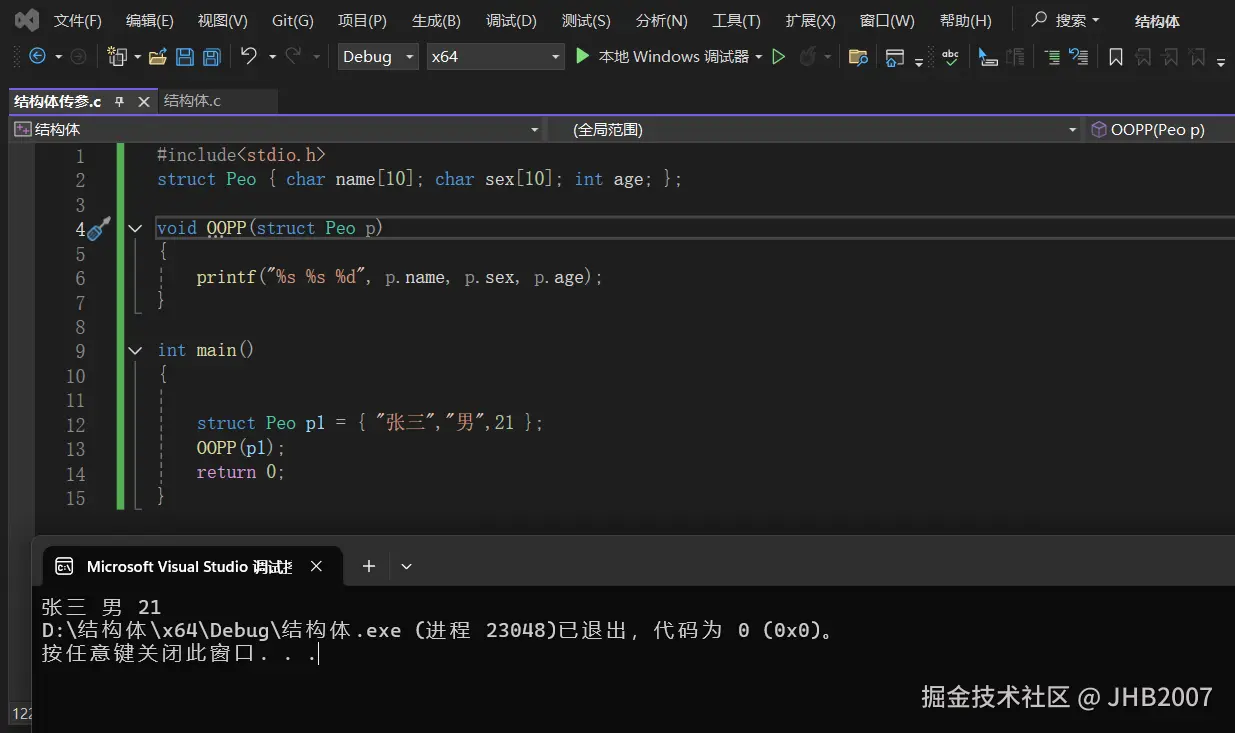Run the program without debugging

click(779, 57)
